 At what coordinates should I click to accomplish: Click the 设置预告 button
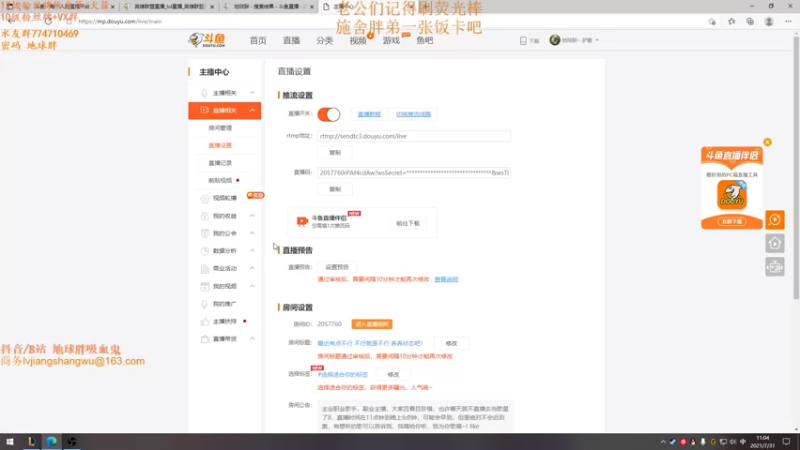(x=337, y=267)
